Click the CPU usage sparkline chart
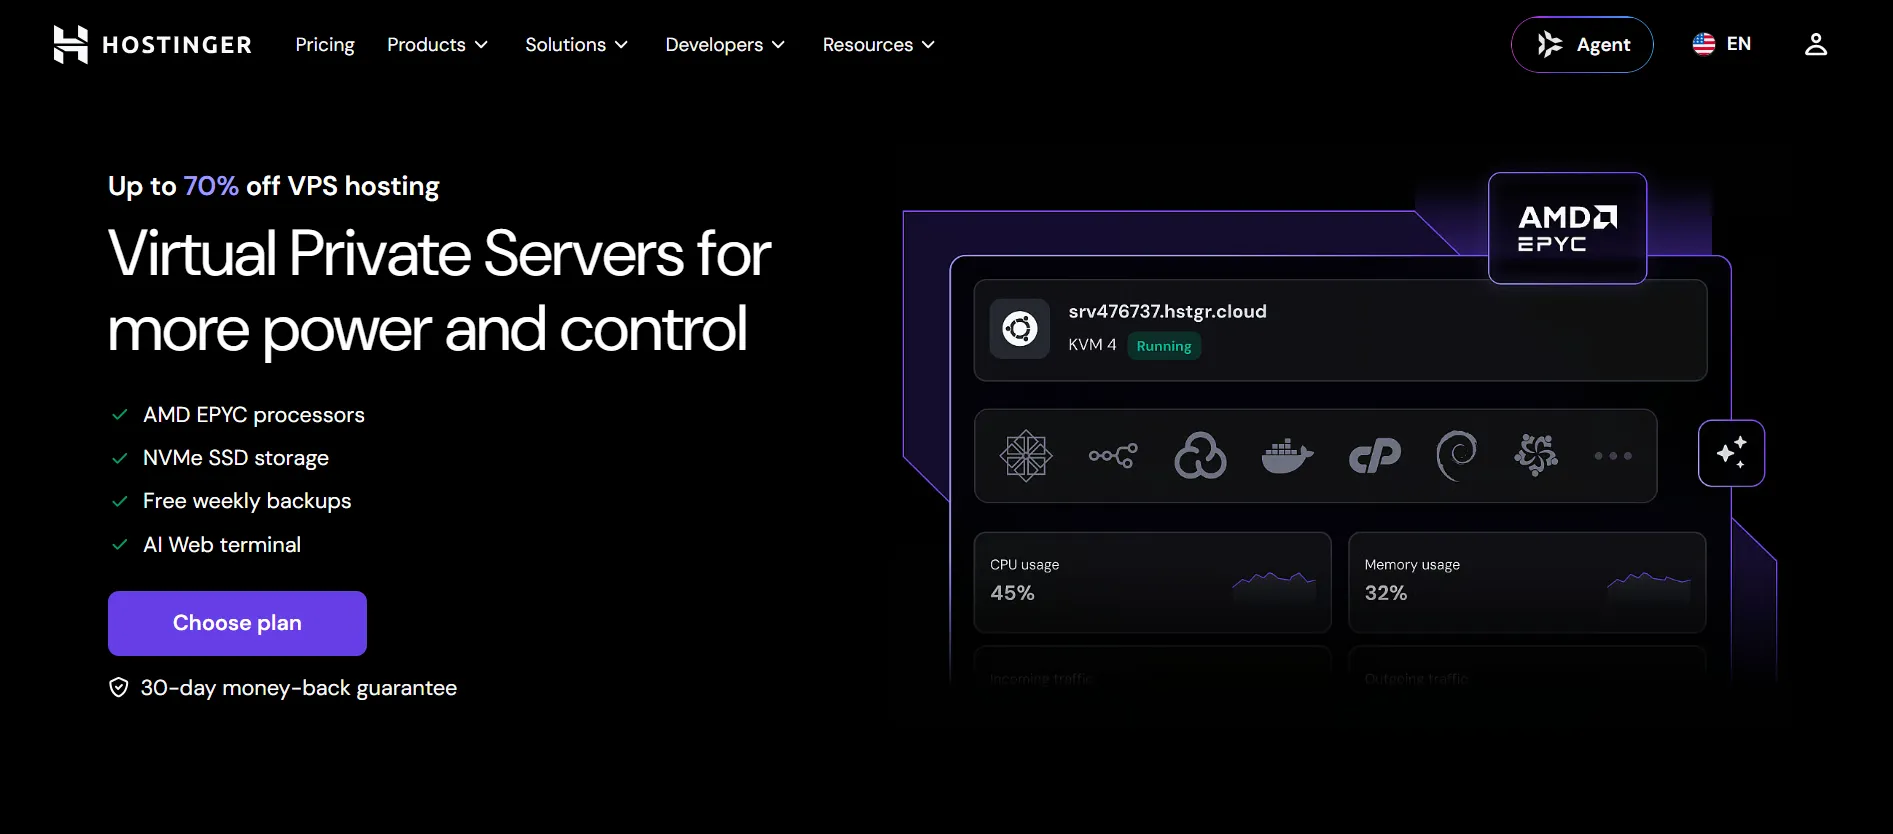 pos(1274,587)
